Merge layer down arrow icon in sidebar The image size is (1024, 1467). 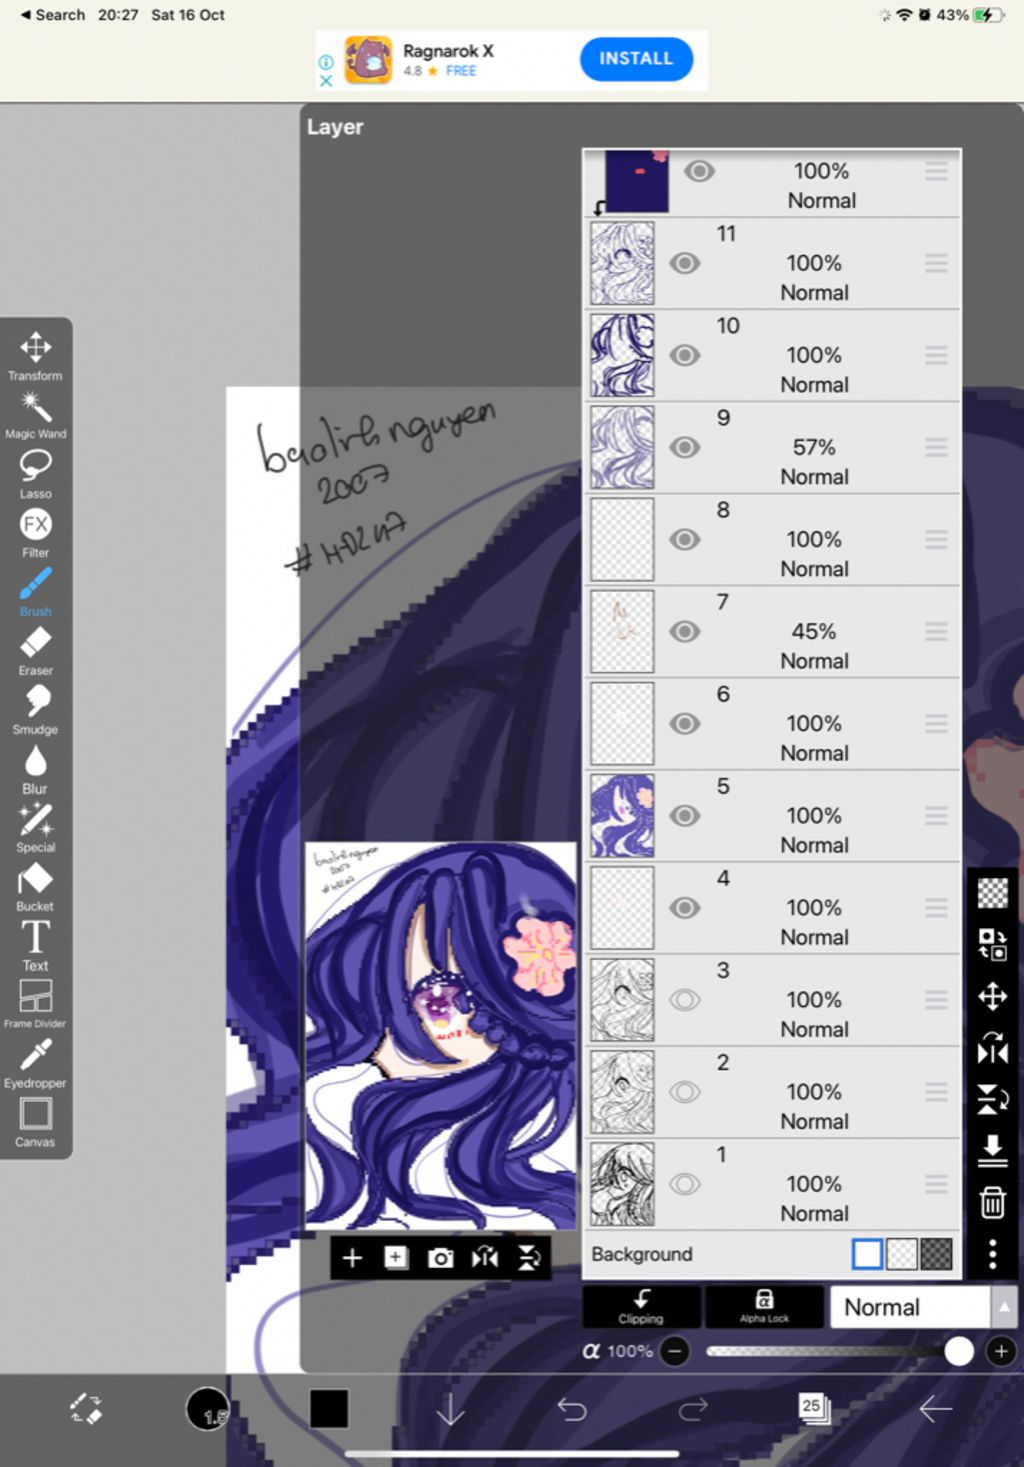992,1151
